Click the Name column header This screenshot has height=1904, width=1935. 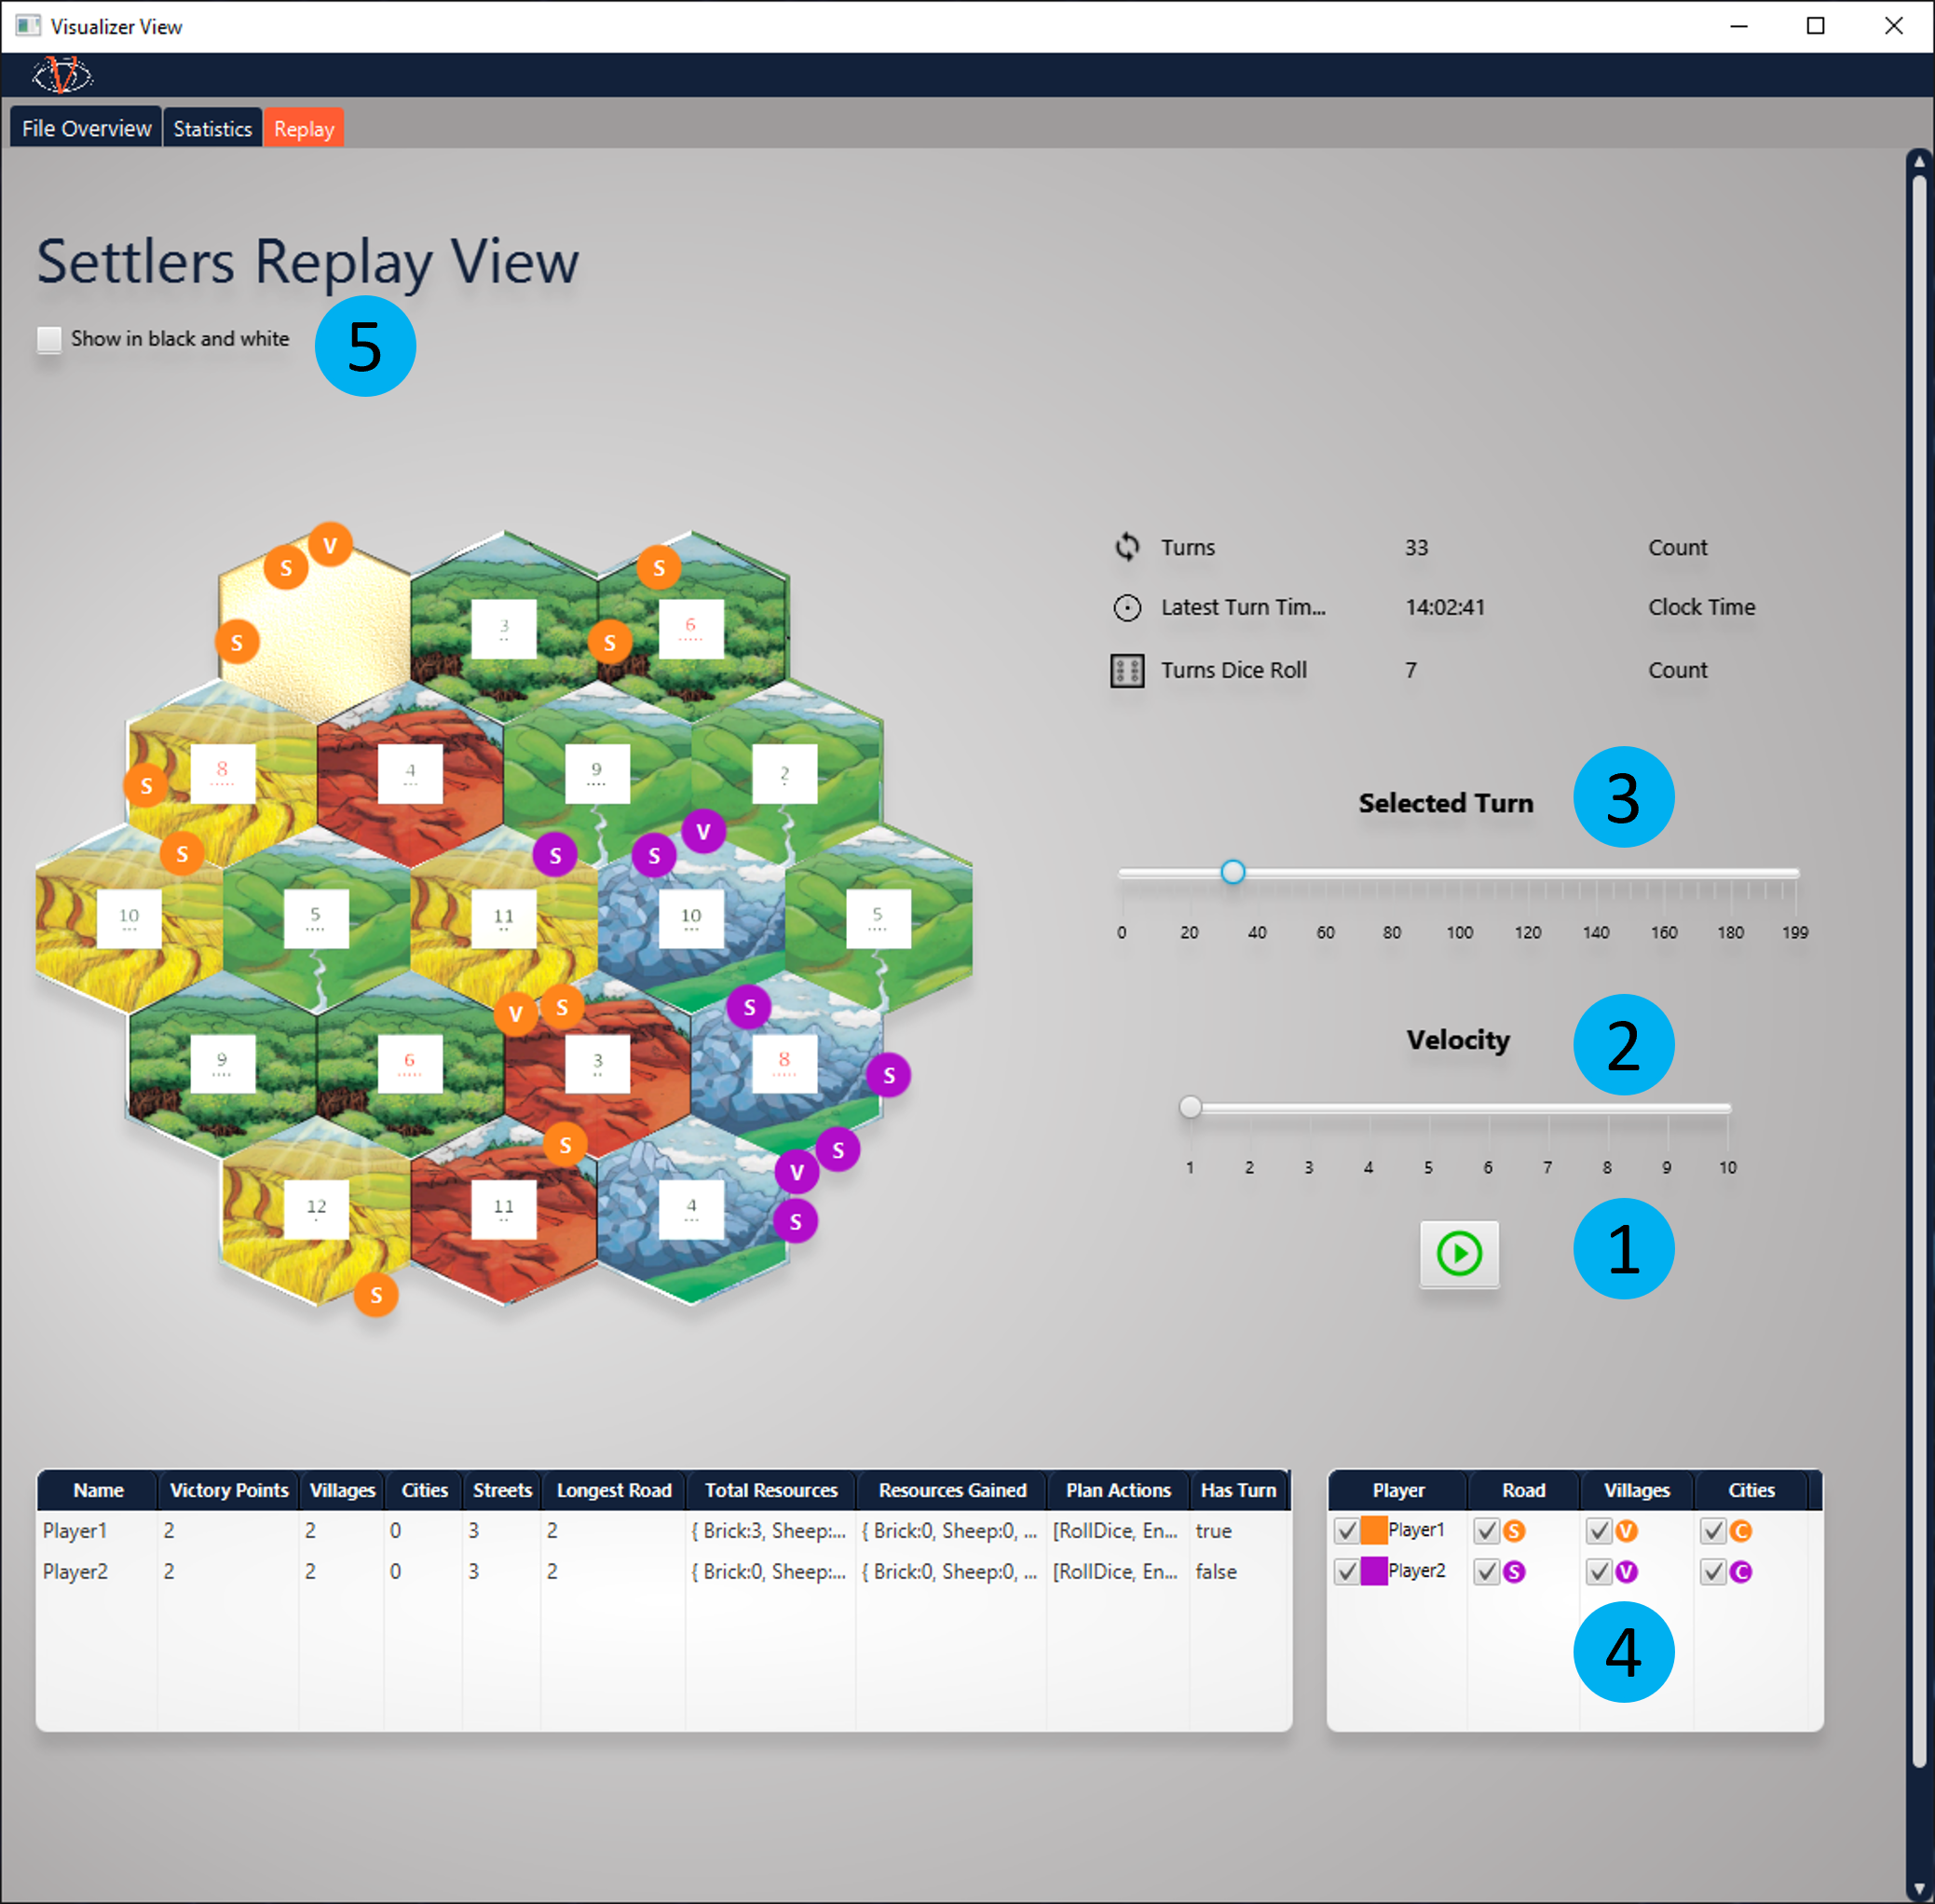point(97,1489)
